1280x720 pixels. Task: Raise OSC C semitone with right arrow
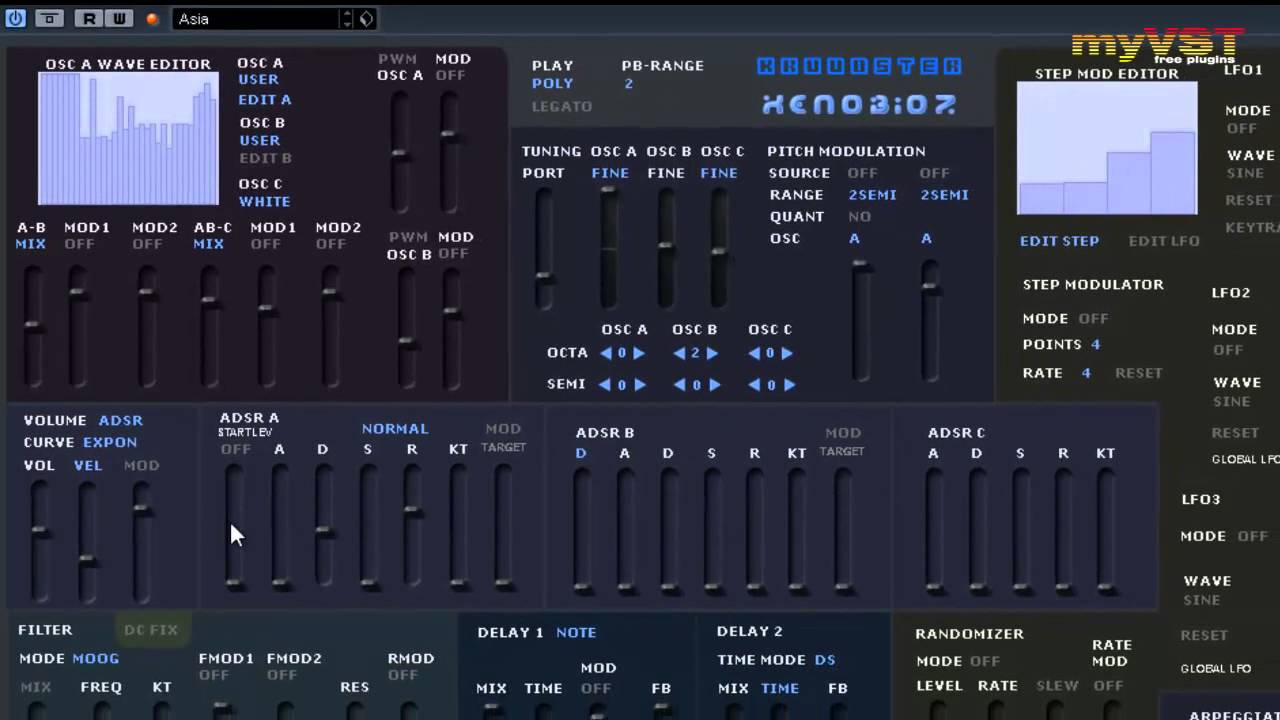point(789,385)
